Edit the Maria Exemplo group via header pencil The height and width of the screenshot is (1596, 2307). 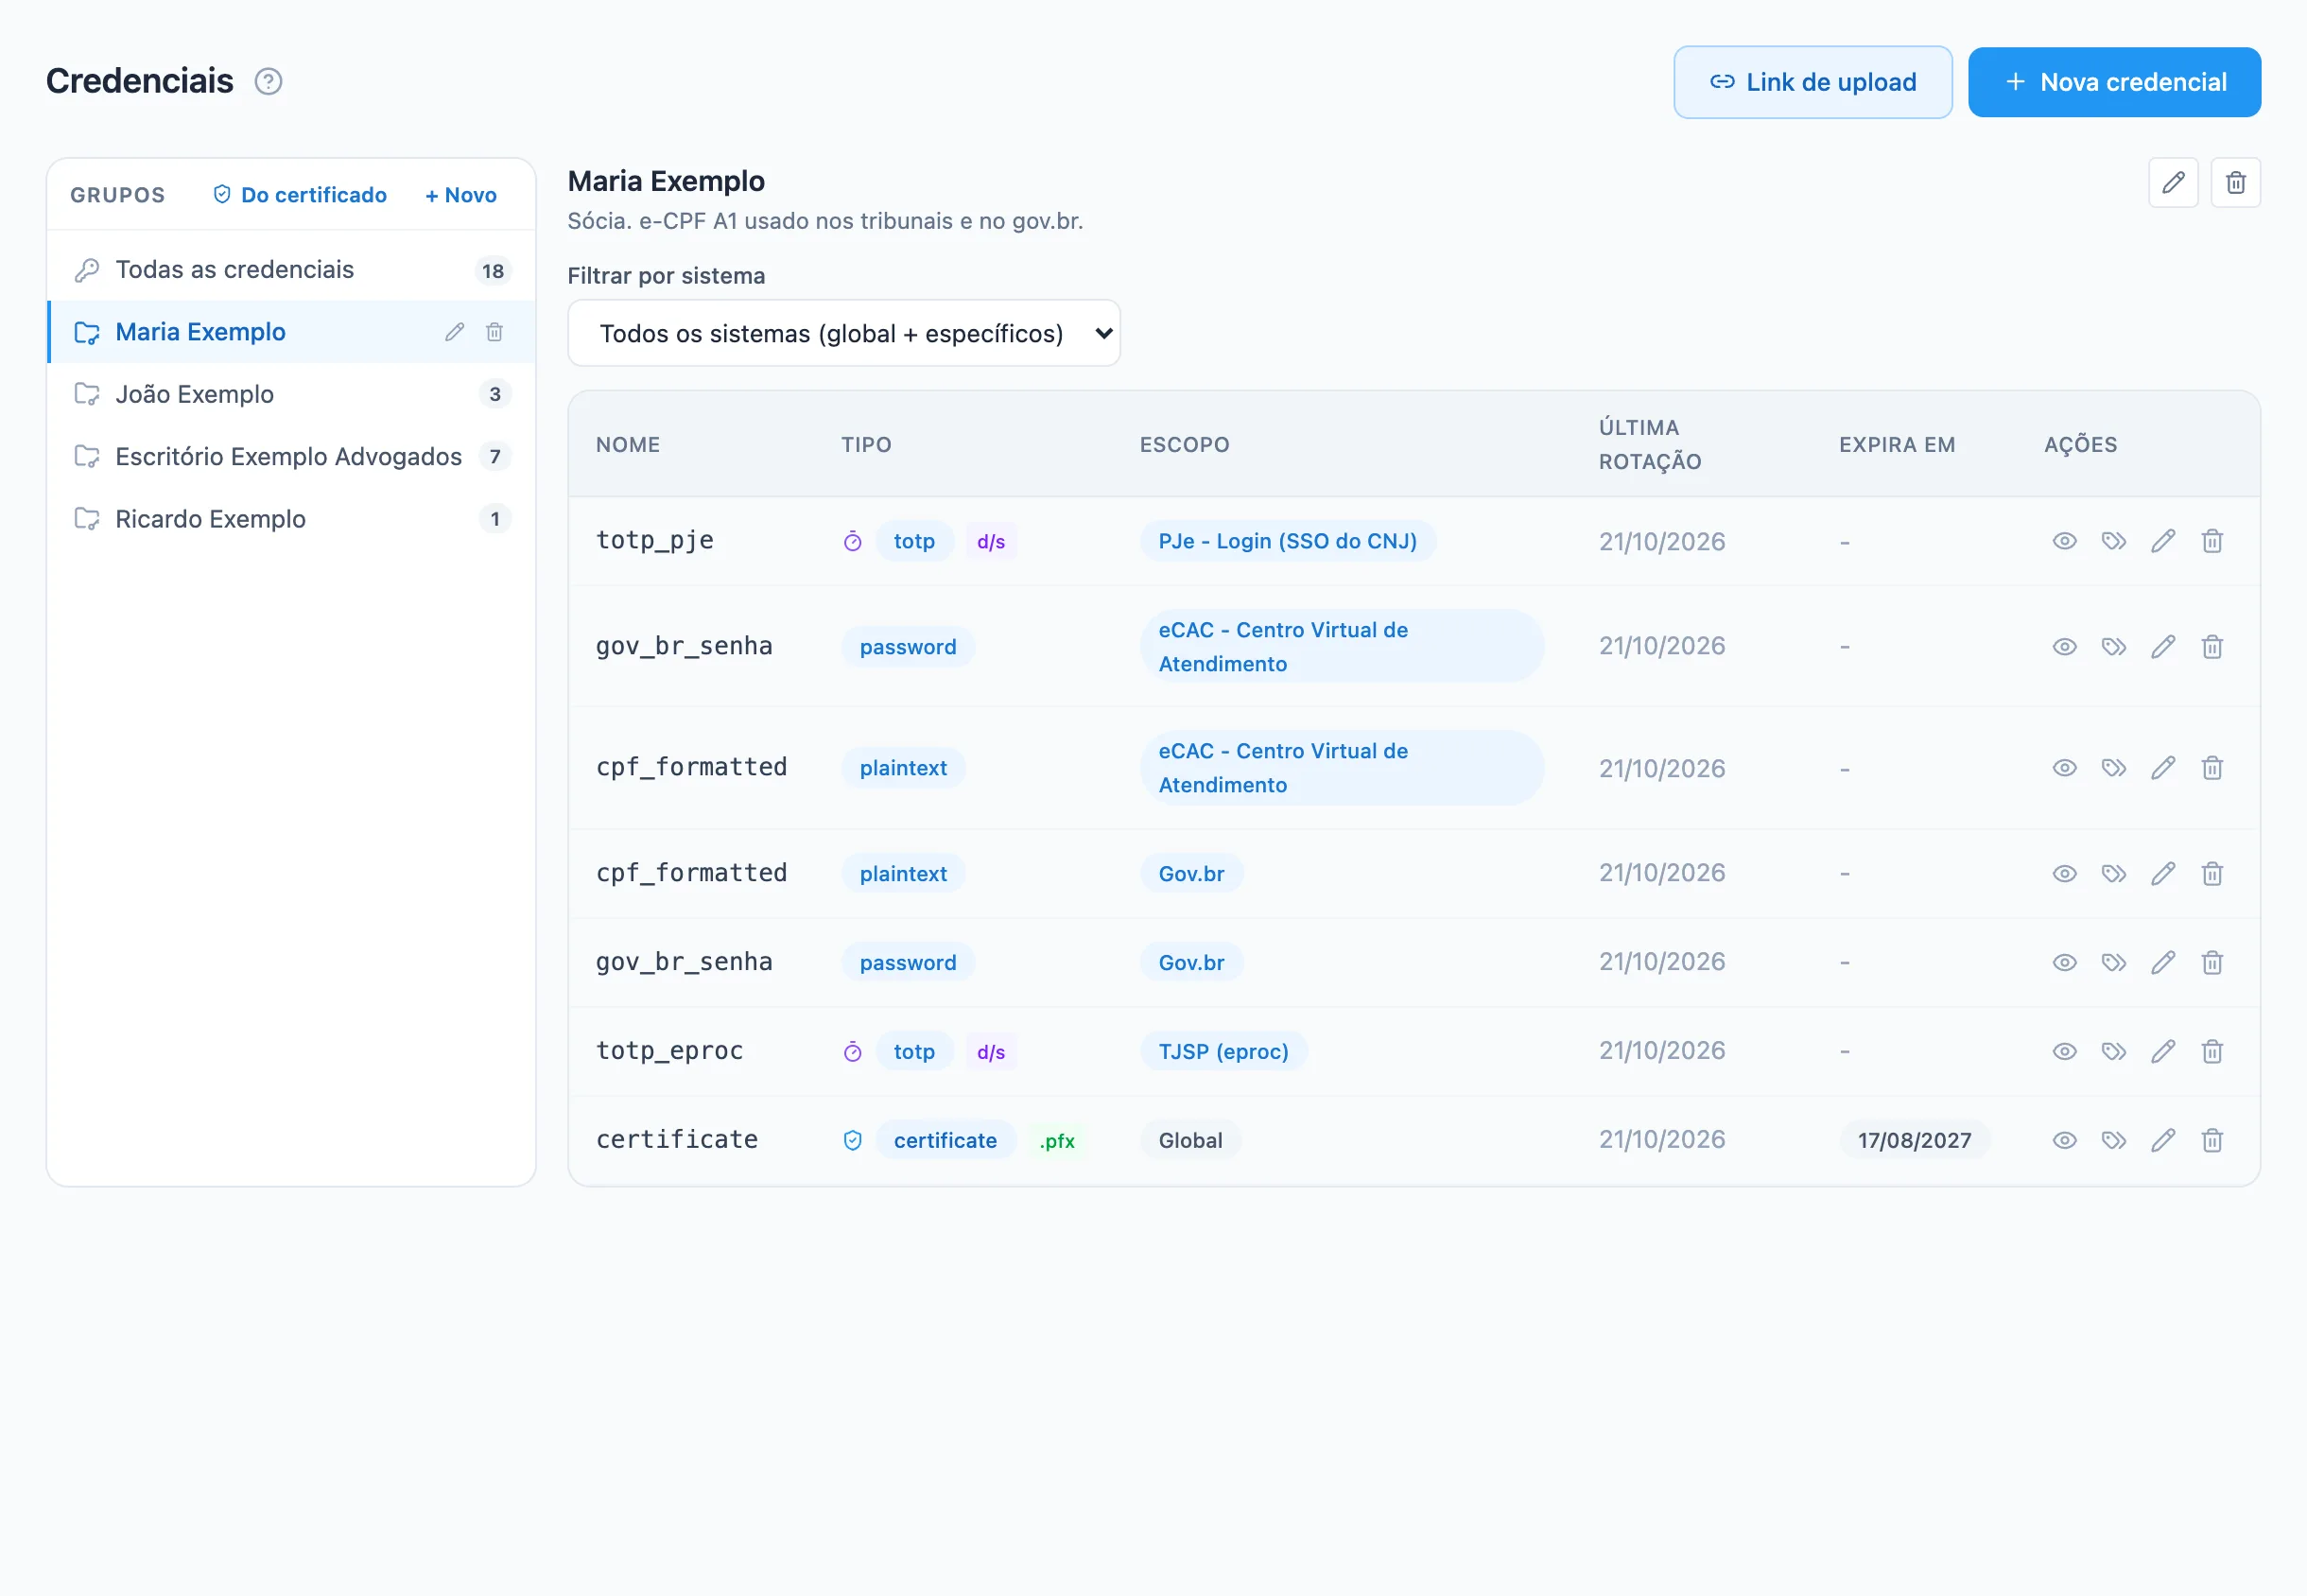pyautogui.click(x=2172, y=182)
